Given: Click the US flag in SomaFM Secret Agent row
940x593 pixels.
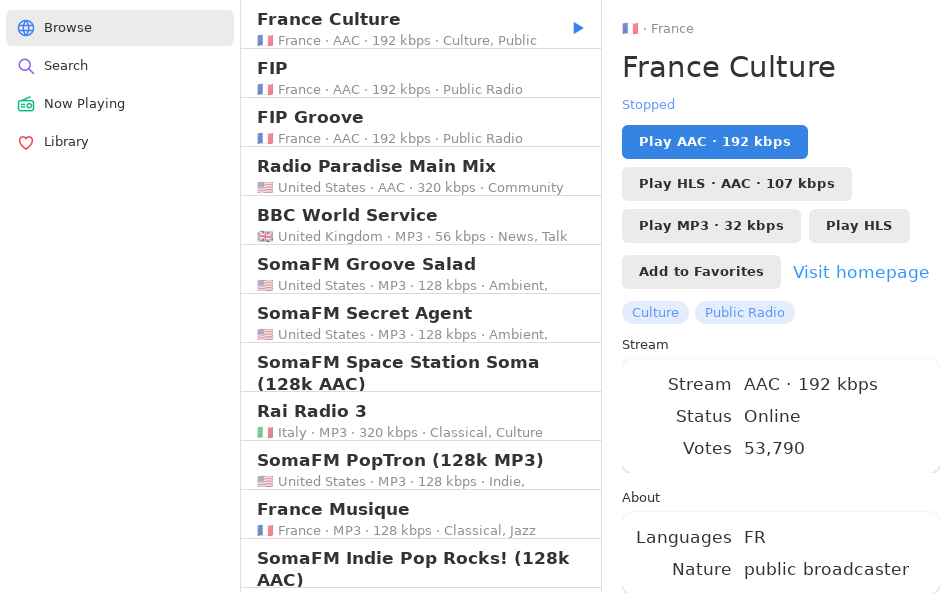Looking at the screenshot, I should [x=265, y=335].
